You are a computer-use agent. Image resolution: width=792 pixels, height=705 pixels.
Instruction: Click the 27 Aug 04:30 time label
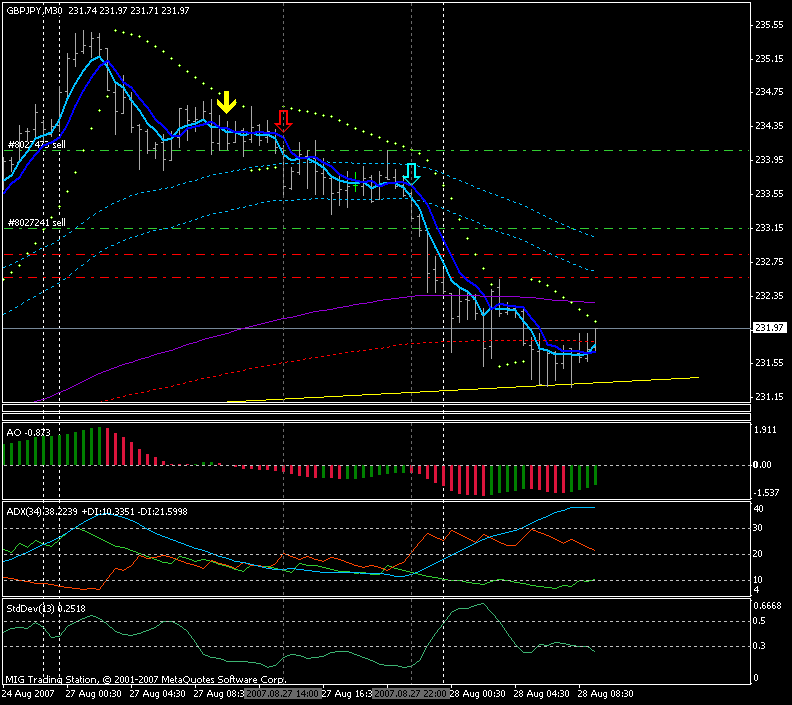click(158, 694)
